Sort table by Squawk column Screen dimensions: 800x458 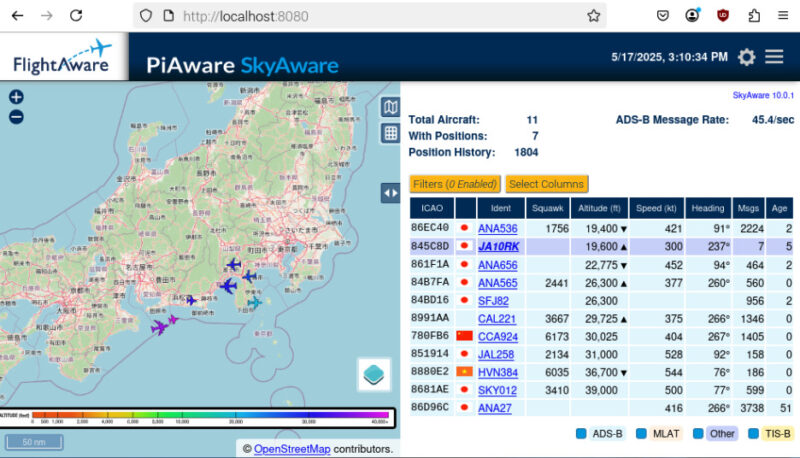point(547,208)
